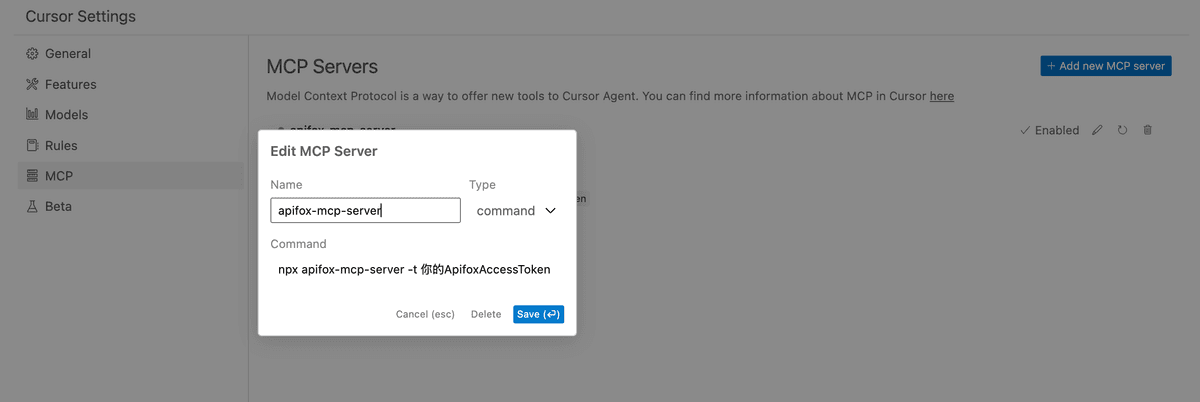Click the Cursor Settings title text

pyautogui.click(x=80, y=16)
